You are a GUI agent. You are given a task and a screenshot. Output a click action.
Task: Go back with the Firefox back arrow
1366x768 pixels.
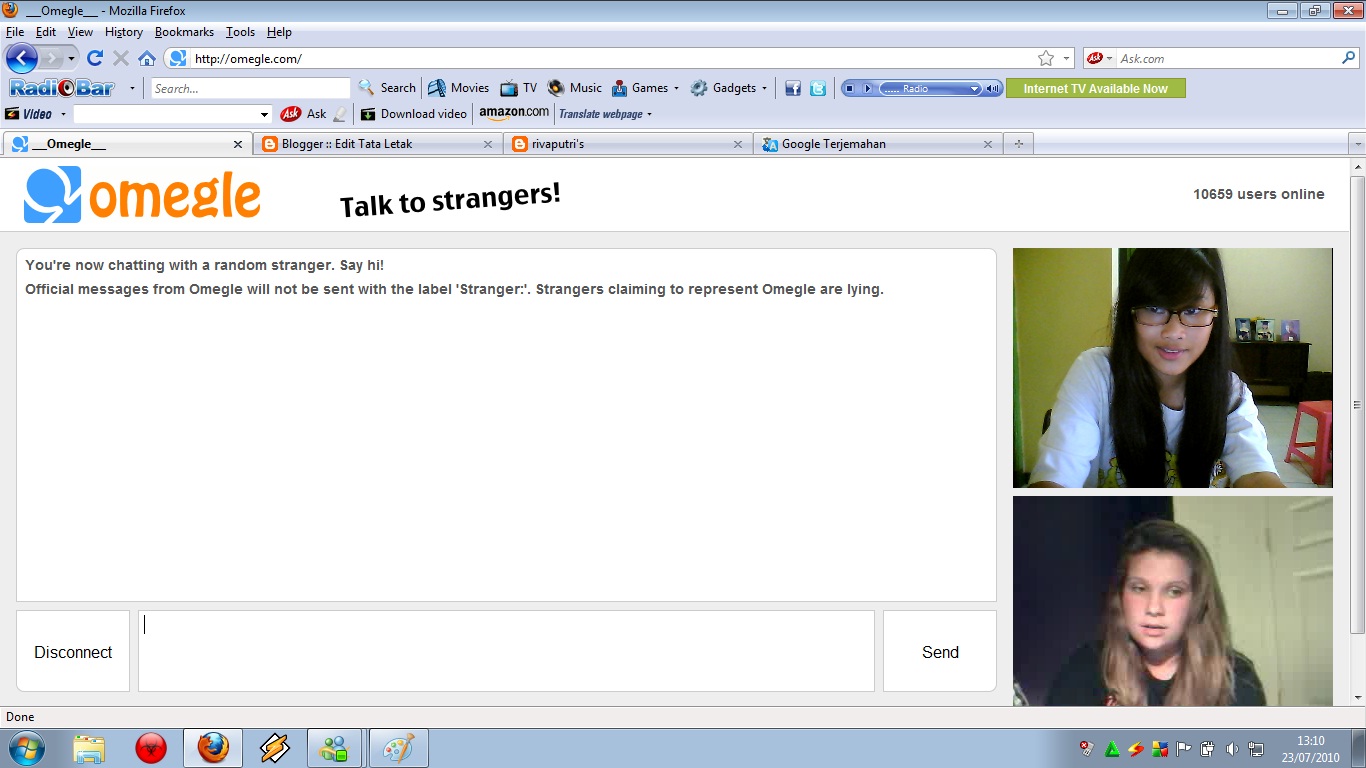(x=21, y=58)
